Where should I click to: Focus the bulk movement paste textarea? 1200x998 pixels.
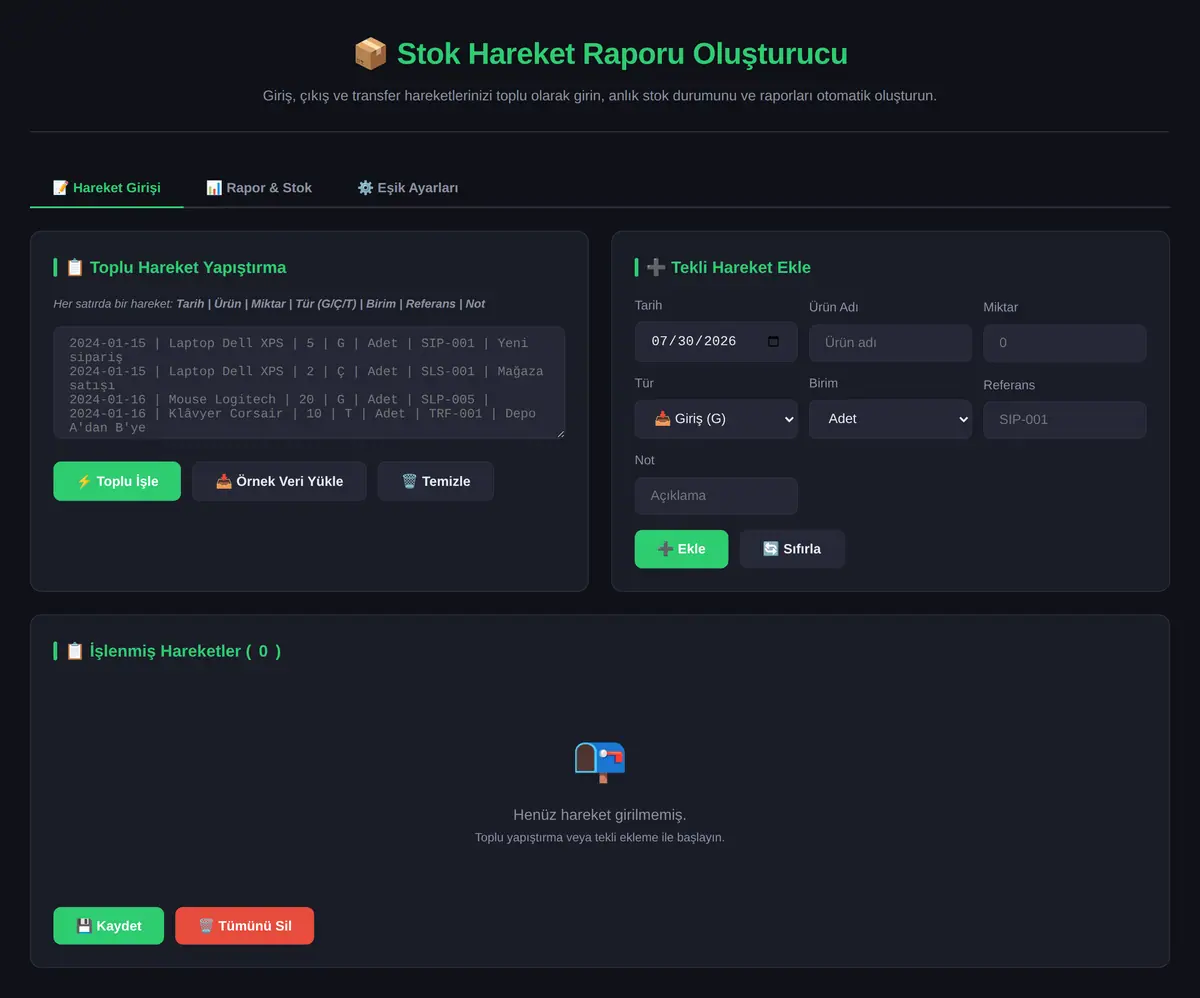tap(309, 382)
